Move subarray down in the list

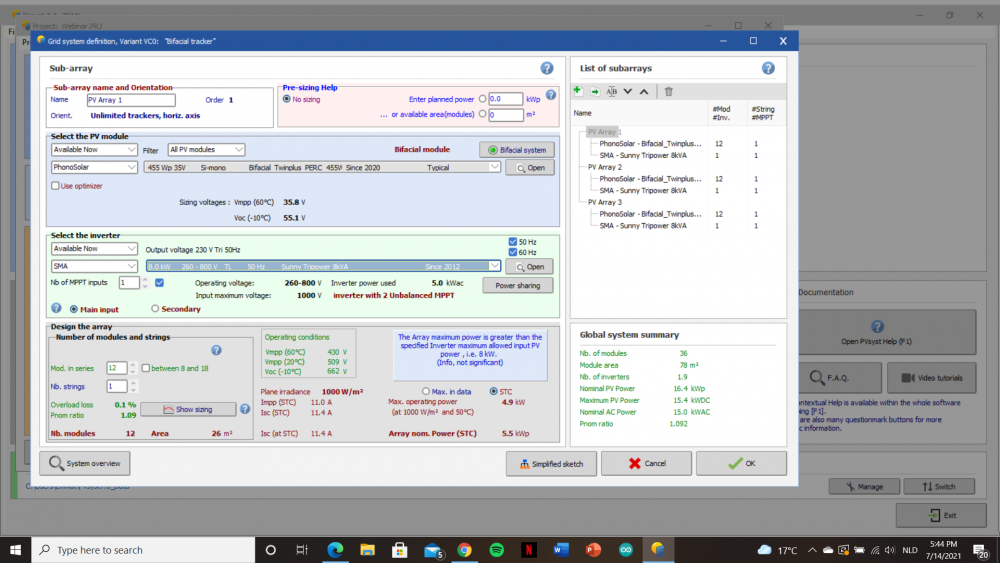pyautogui.click(x=628, y=91)
